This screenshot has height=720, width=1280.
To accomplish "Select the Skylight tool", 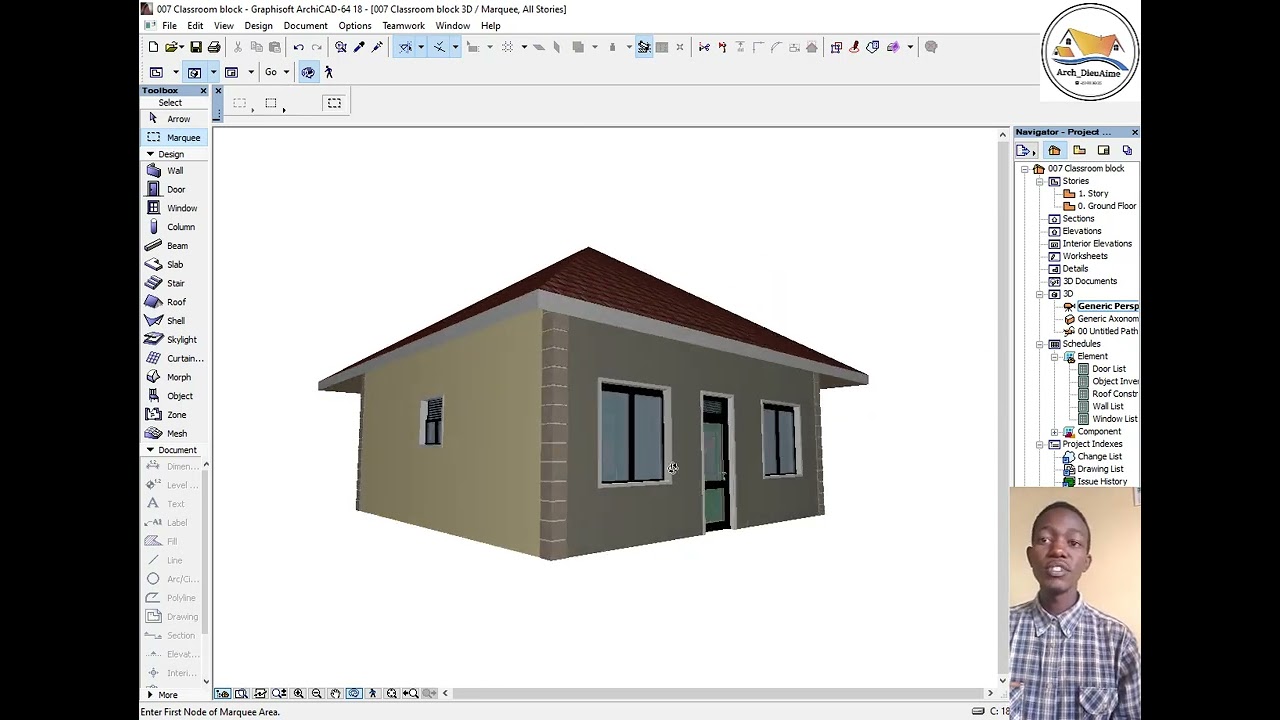I will [x=175, y=340].
